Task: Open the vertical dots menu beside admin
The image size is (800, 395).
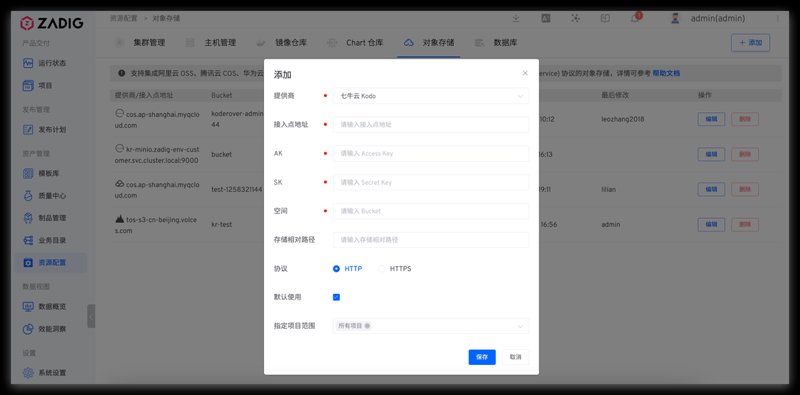Action: tap(778, 18)
